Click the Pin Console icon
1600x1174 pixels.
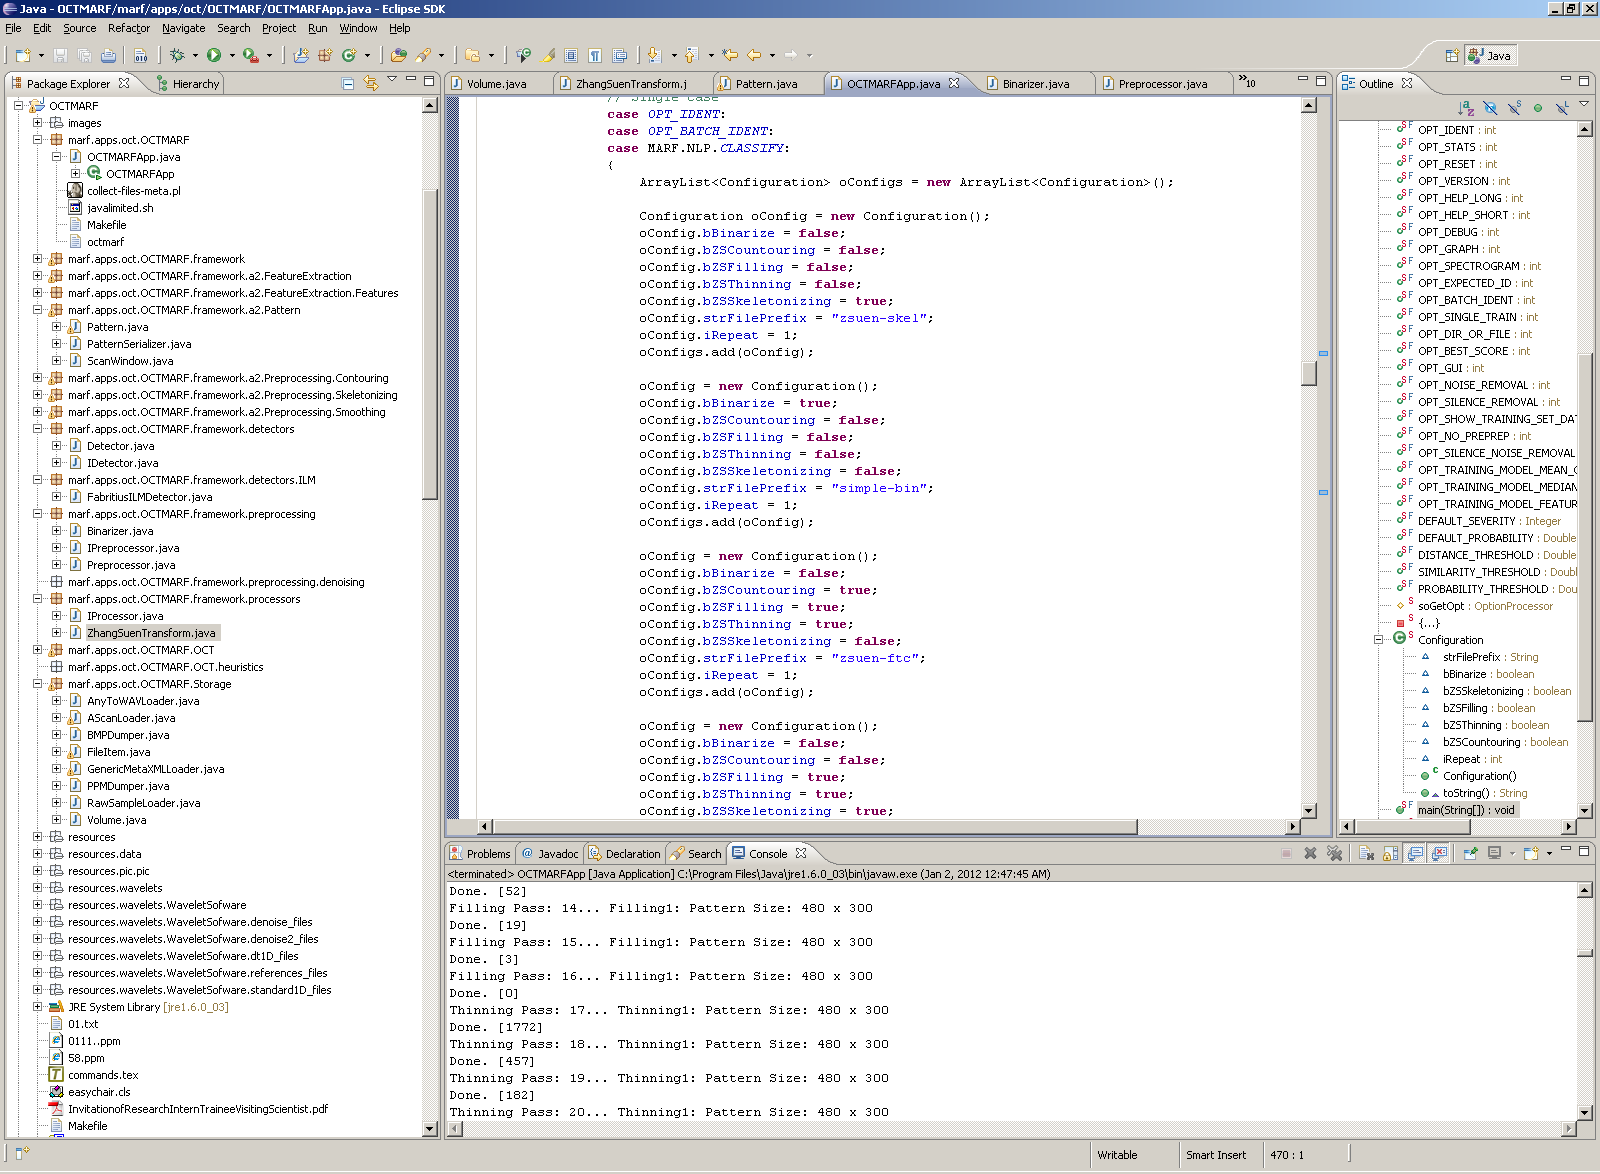tap(1470, 853)
